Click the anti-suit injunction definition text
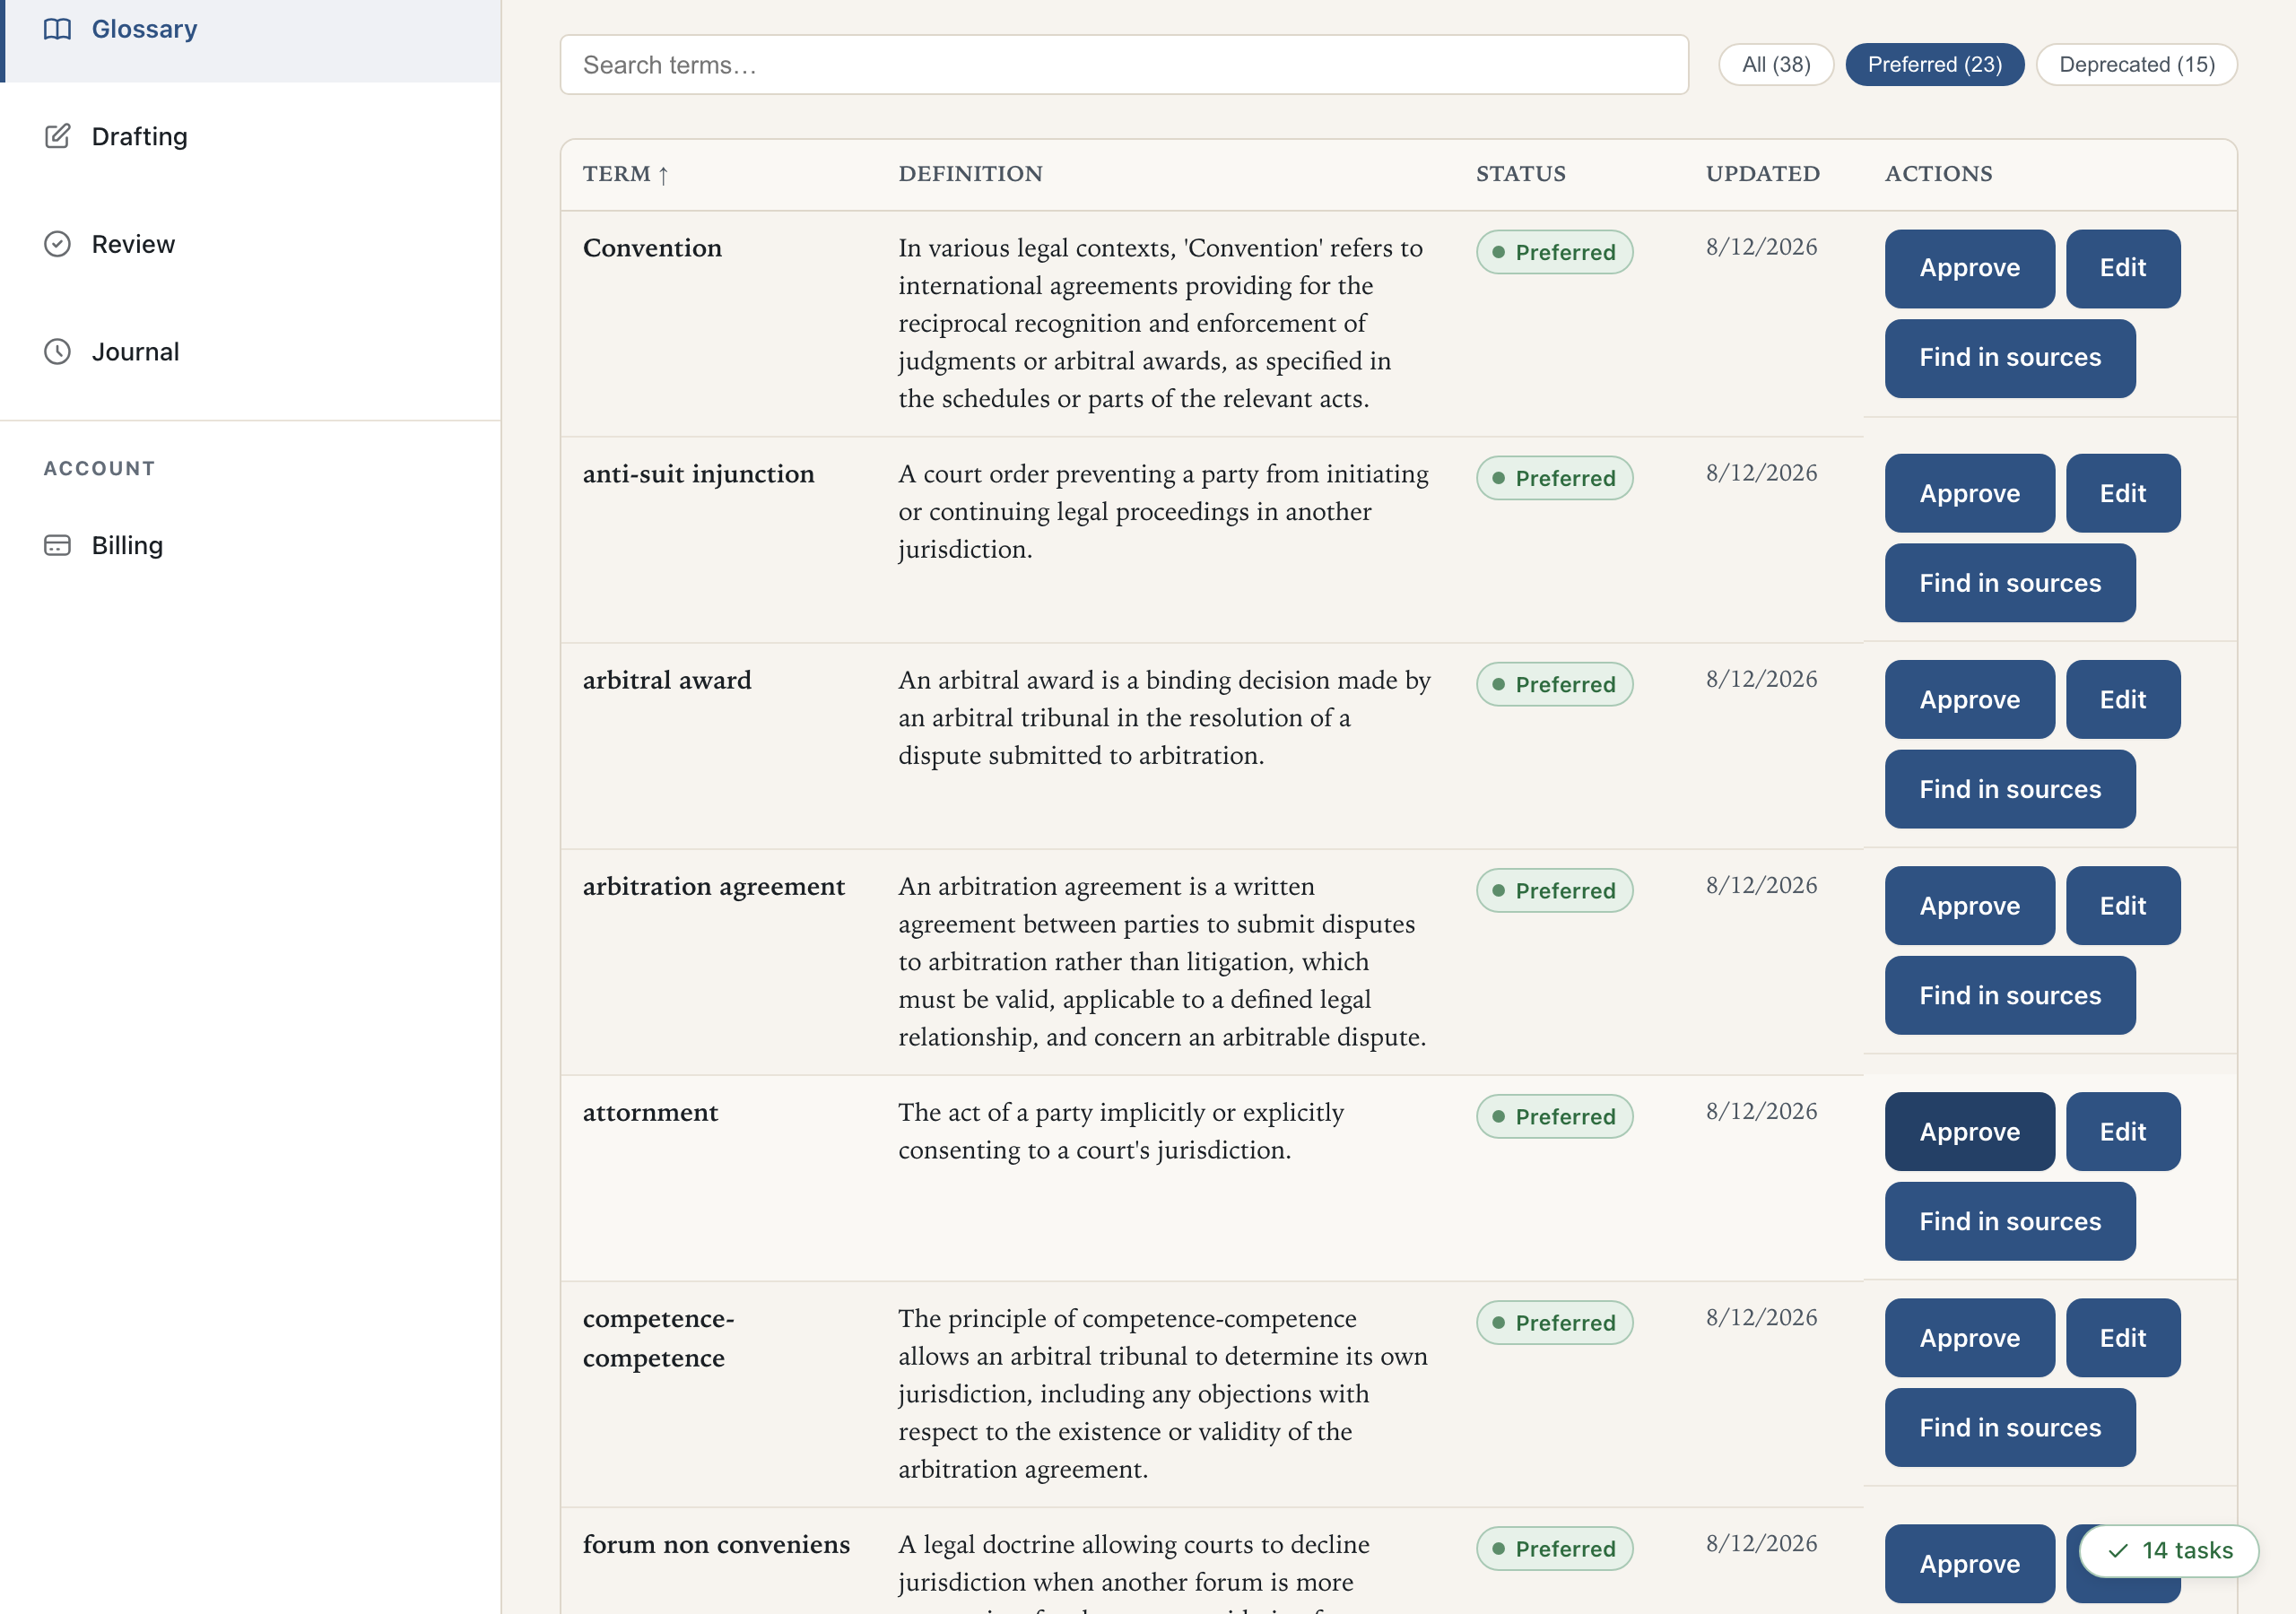The width and height of the screenshot is (2296, 1614). [x=1163, y=512]
